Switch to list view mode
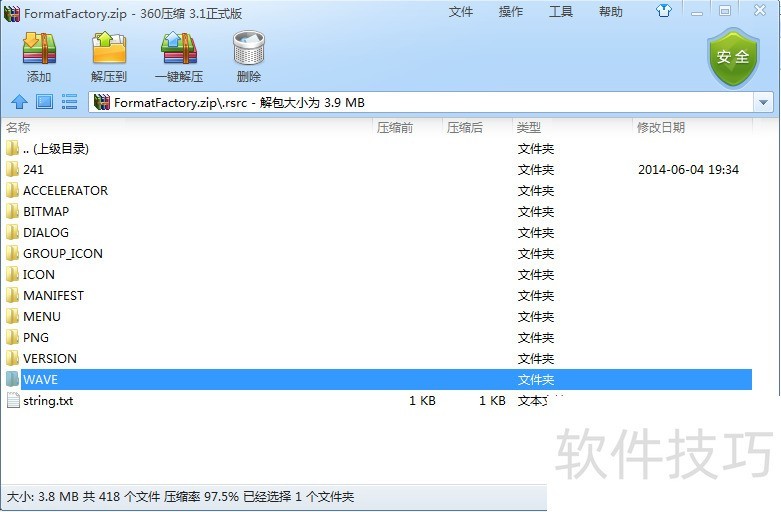Image resolution: width=781 pixels, height=512 pixels. [69, 102]
